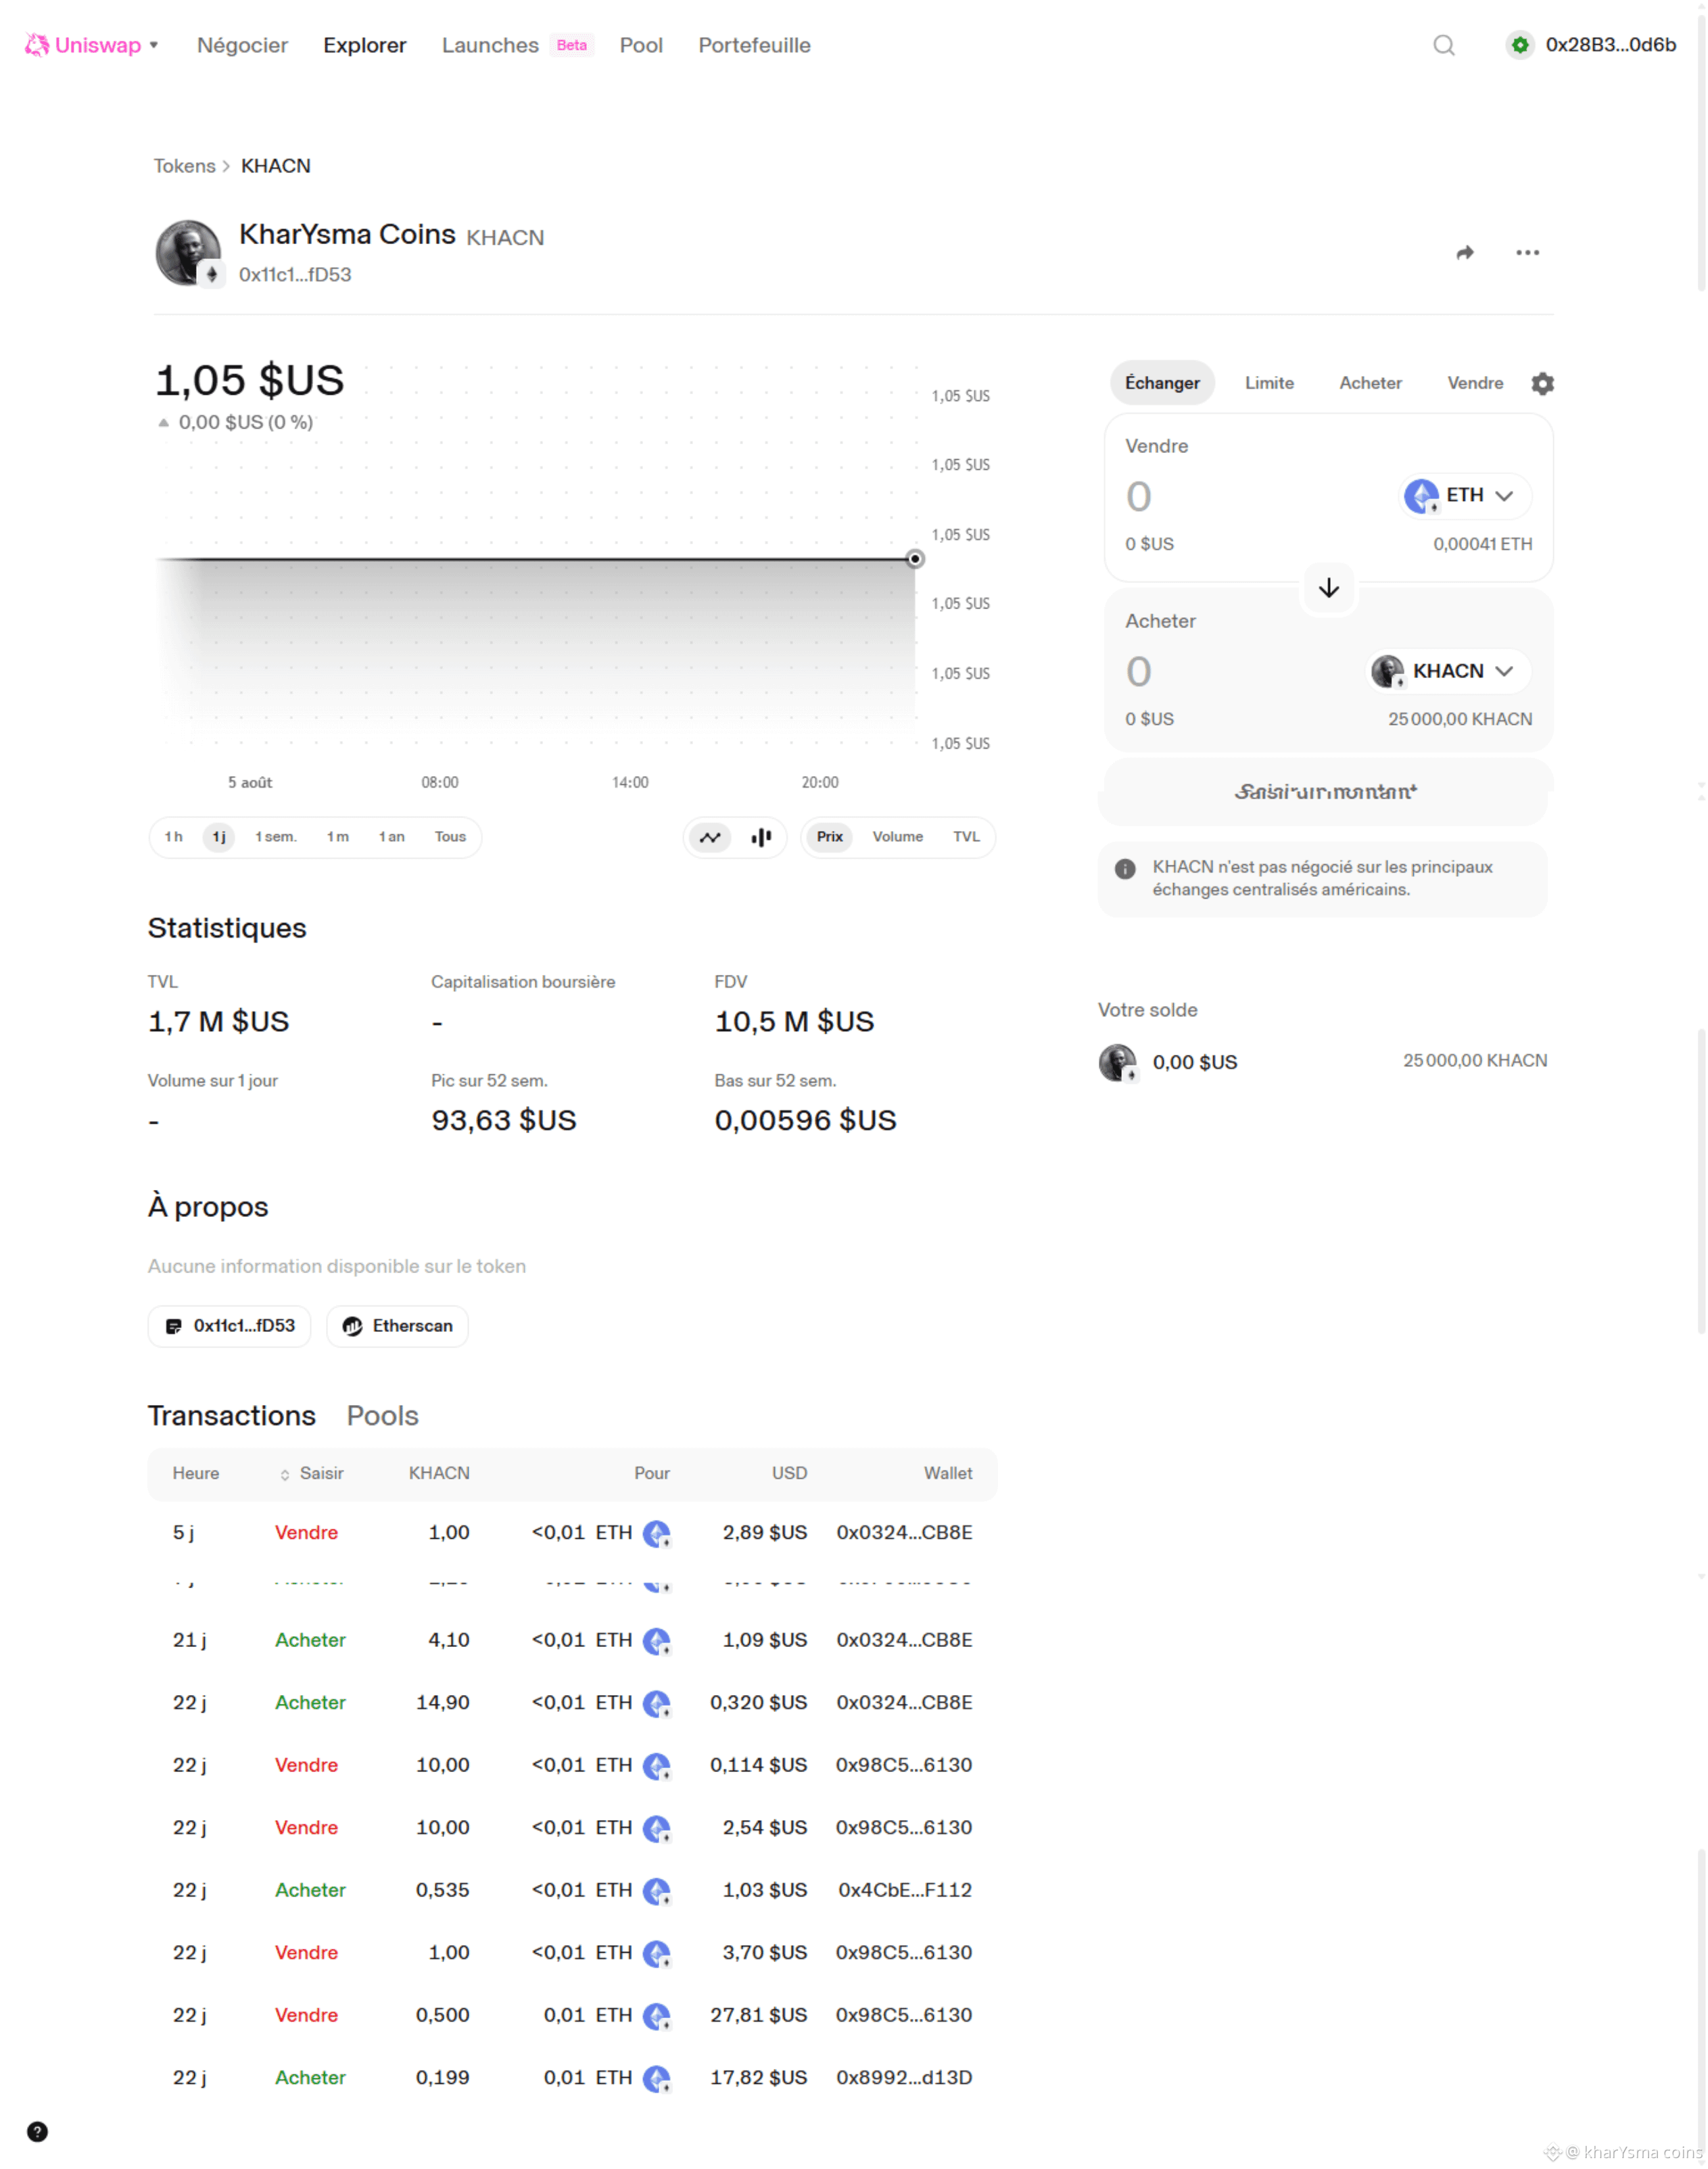Sort transactions by Heure column

[x=195, y=1474]
